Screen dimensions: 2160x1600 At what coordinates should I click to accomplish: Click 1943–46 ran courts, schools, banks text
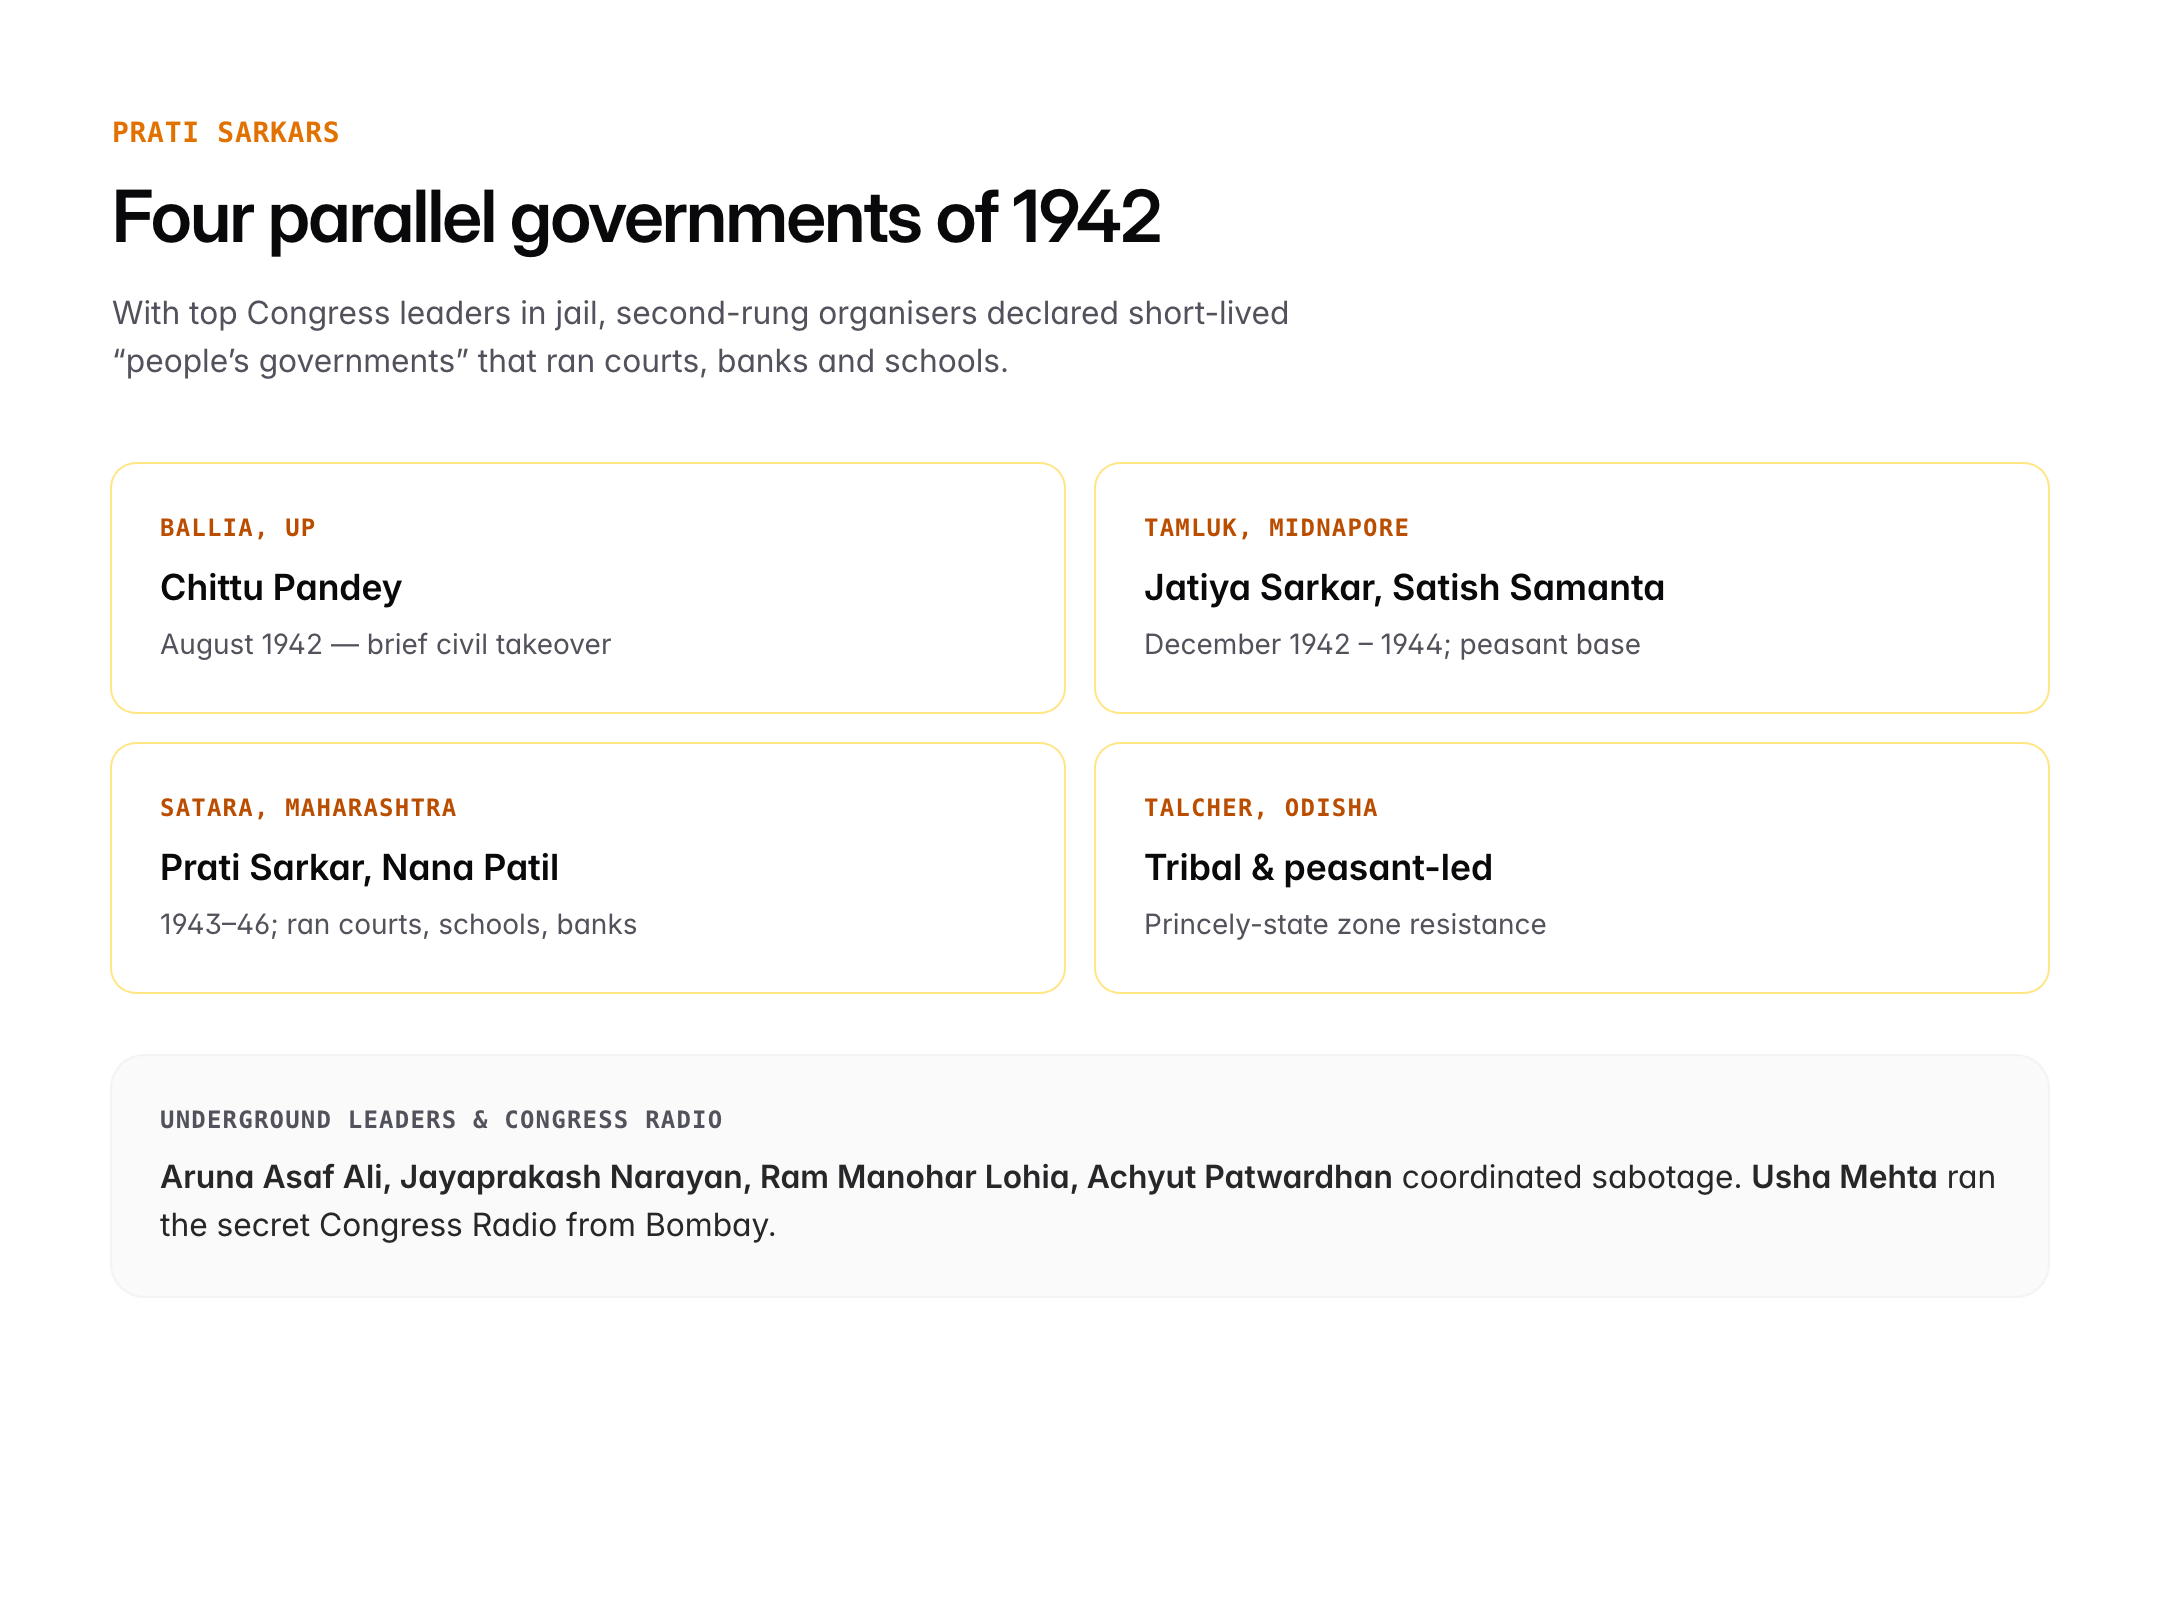coord(398,924)
